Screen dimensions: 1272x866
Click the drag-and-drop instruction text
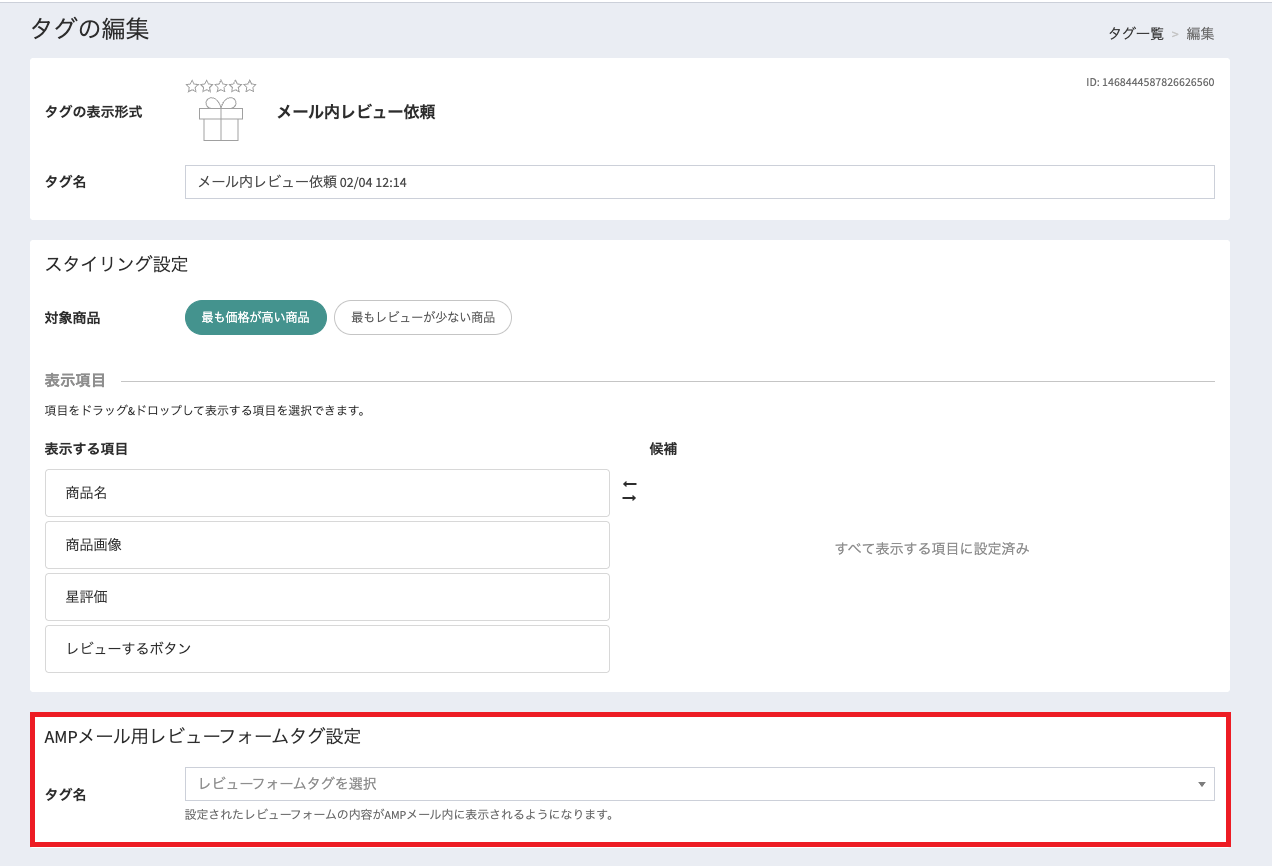[206, 411]
